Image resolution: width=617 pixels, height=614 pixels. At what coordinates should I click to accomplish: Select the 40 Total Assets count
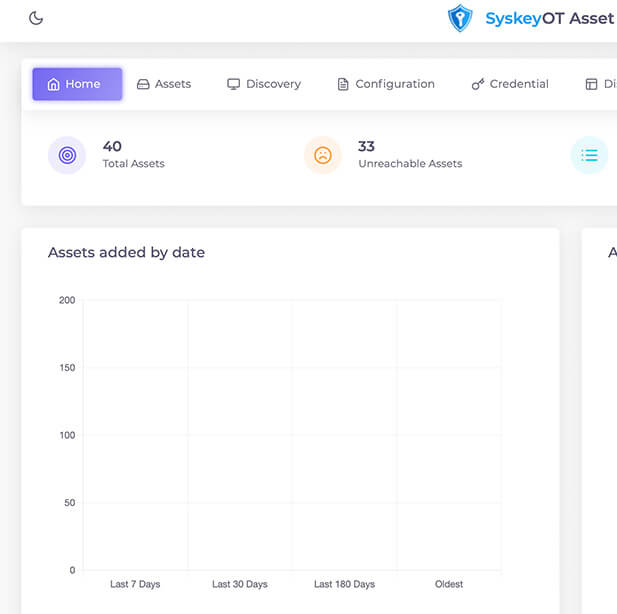point(112,146)
